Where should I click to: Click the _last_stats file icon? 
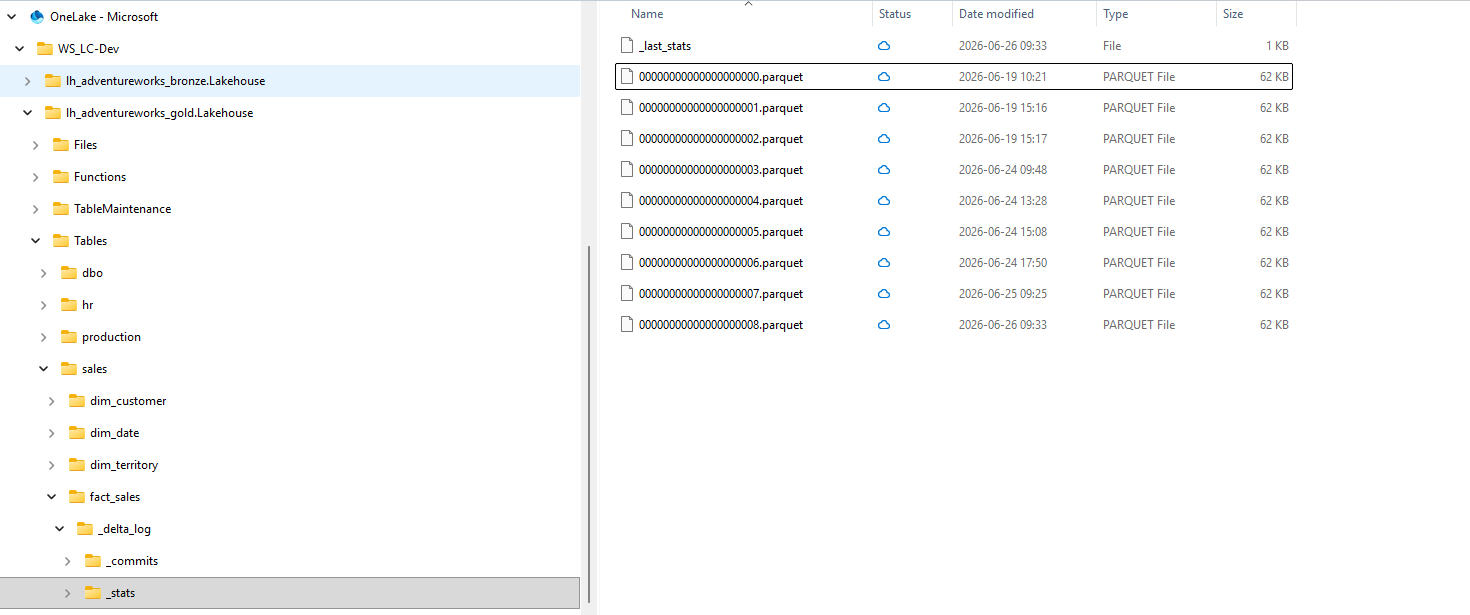(627, 46)
